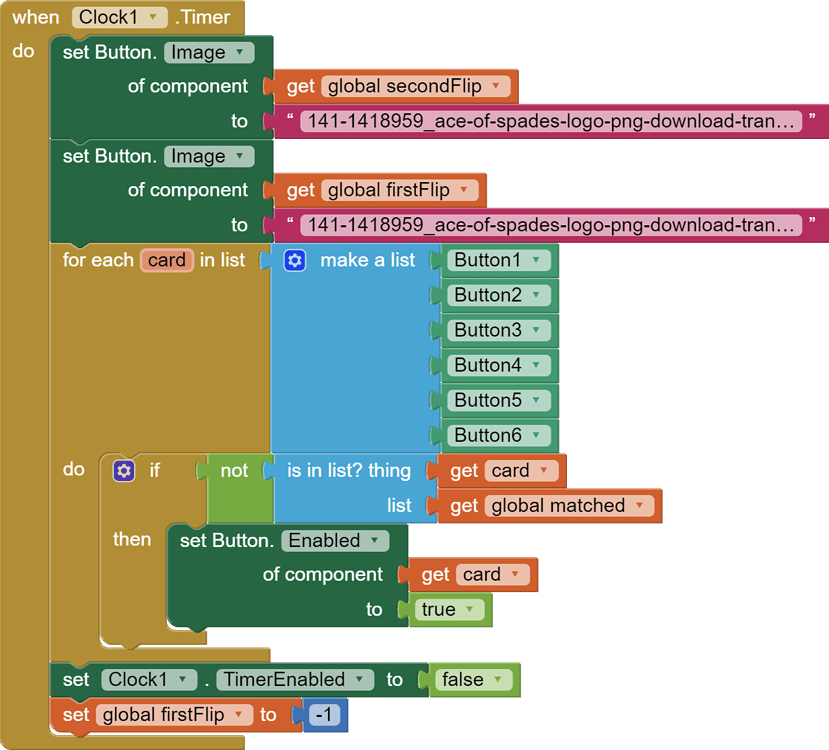829x750 pixels.
Task: Open the Button1 dropdown in the list
Action: [x=535, y=260]
